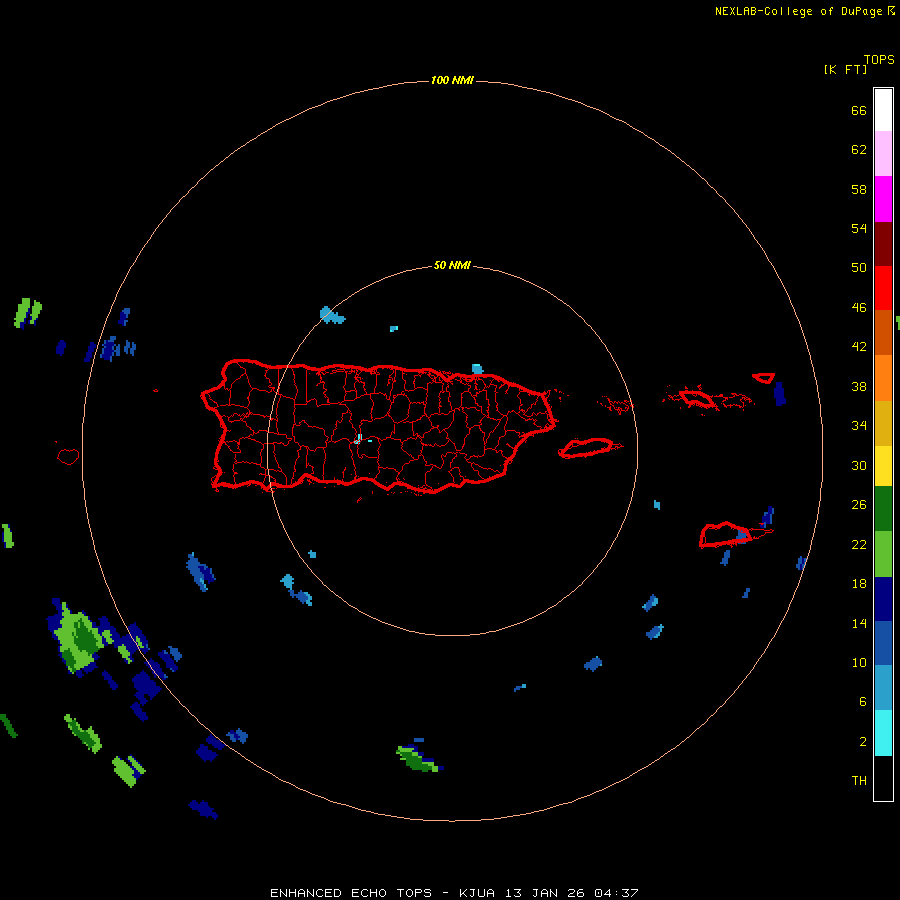Click the 50 legend value
Viewport: 900px width, 900px height.
(x=859, y=268)
